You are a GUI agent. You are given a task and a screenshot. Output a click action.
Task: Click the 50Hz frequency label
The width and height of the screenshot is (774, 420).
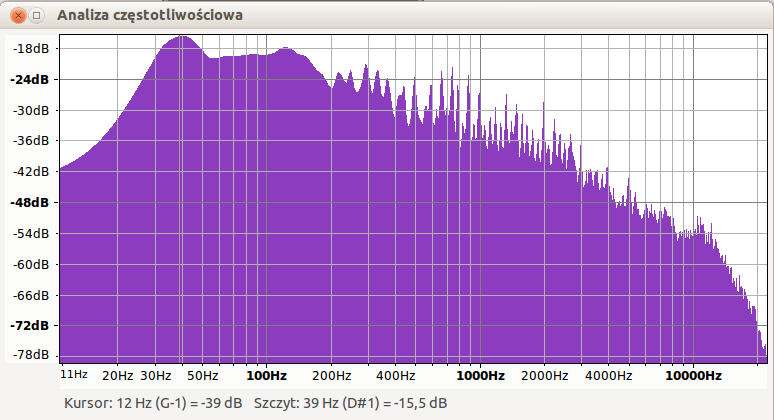click(202, 376)
